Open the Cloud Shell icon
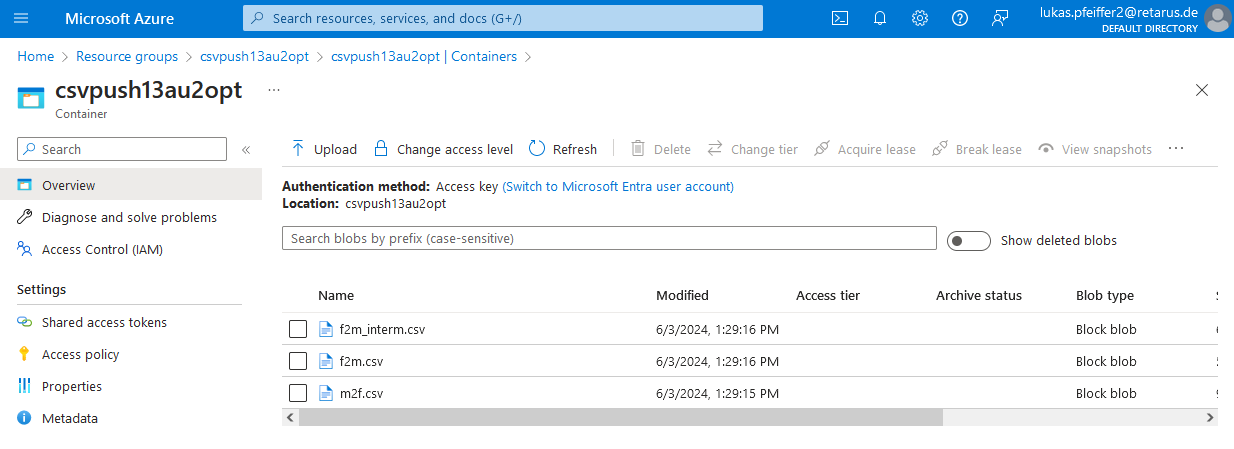Image resolution: width=1234 pixels, height=449 pixels. click(841, 18)
